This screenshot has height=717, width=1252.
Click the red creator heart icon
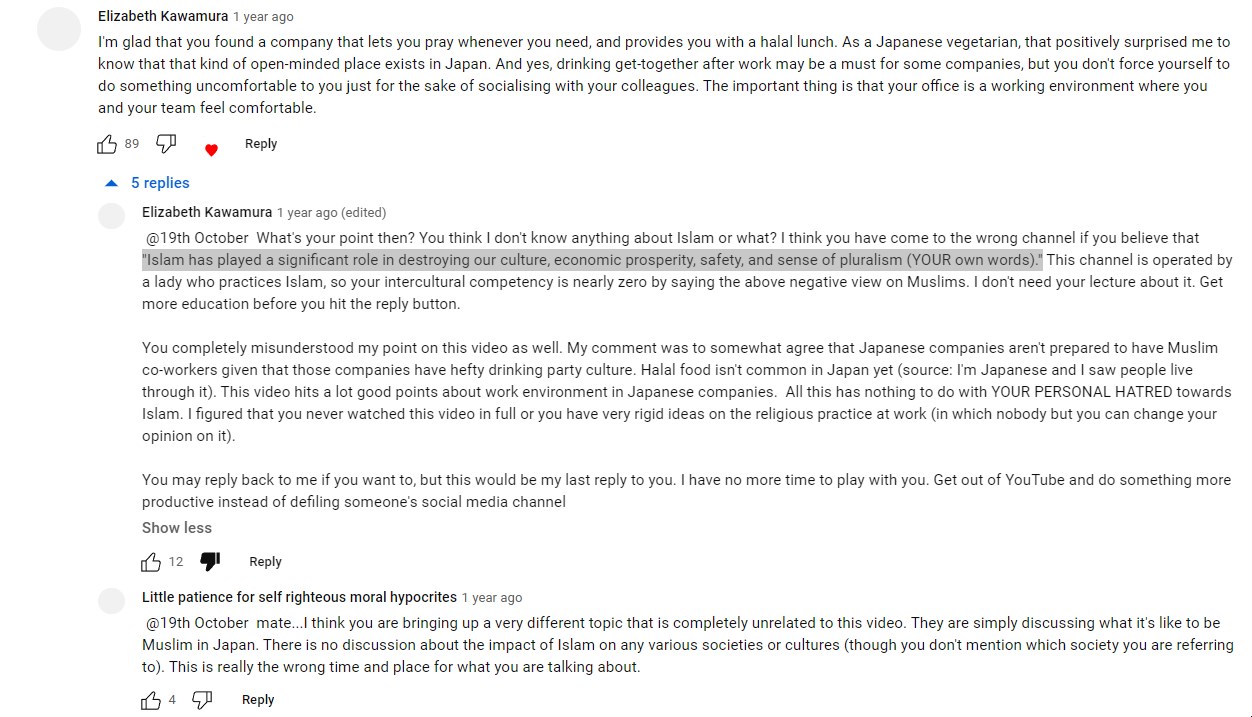coord(211,150)
